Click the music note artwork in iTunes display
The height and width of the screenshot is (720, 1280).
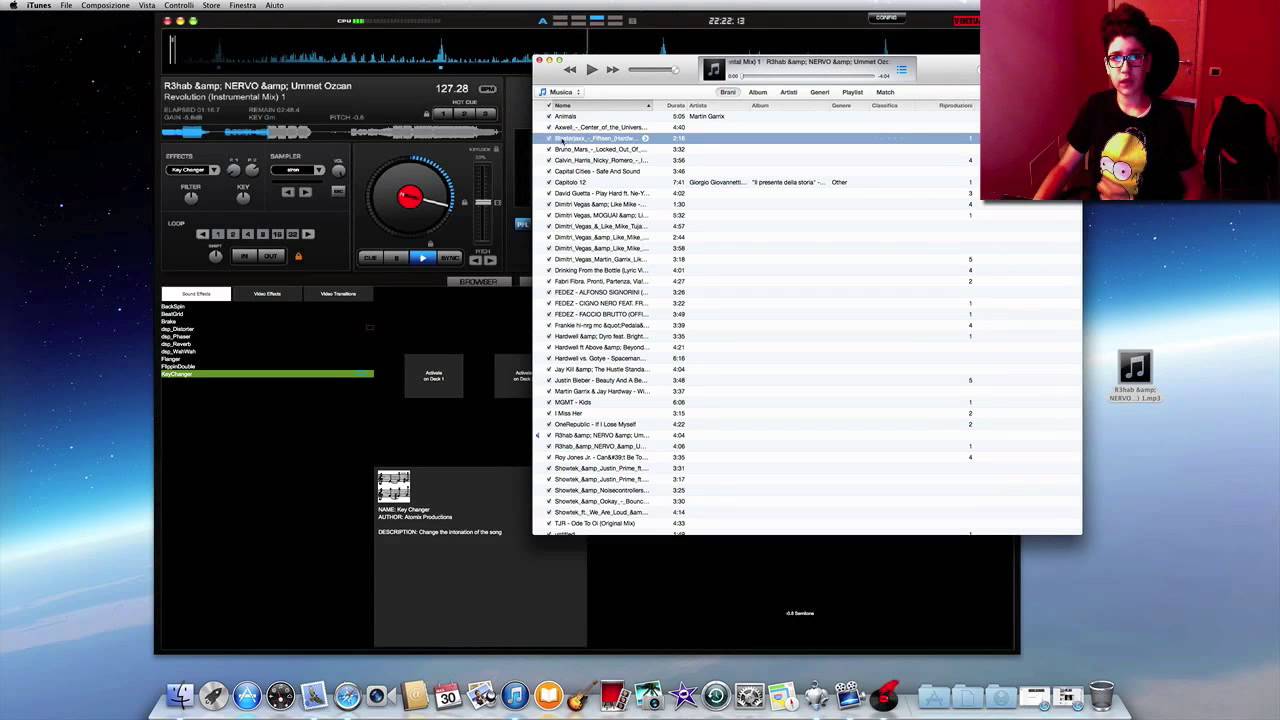[713, 69]
